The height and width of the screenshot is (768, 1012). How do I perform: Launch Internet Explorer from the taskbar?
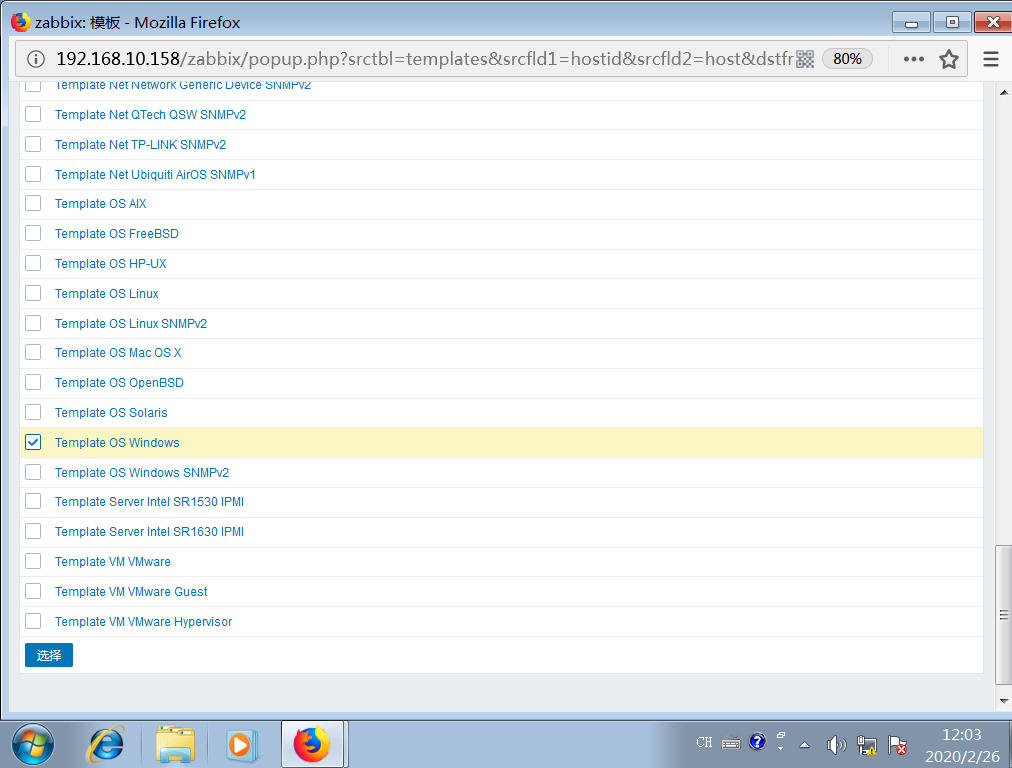click(105, 744)
